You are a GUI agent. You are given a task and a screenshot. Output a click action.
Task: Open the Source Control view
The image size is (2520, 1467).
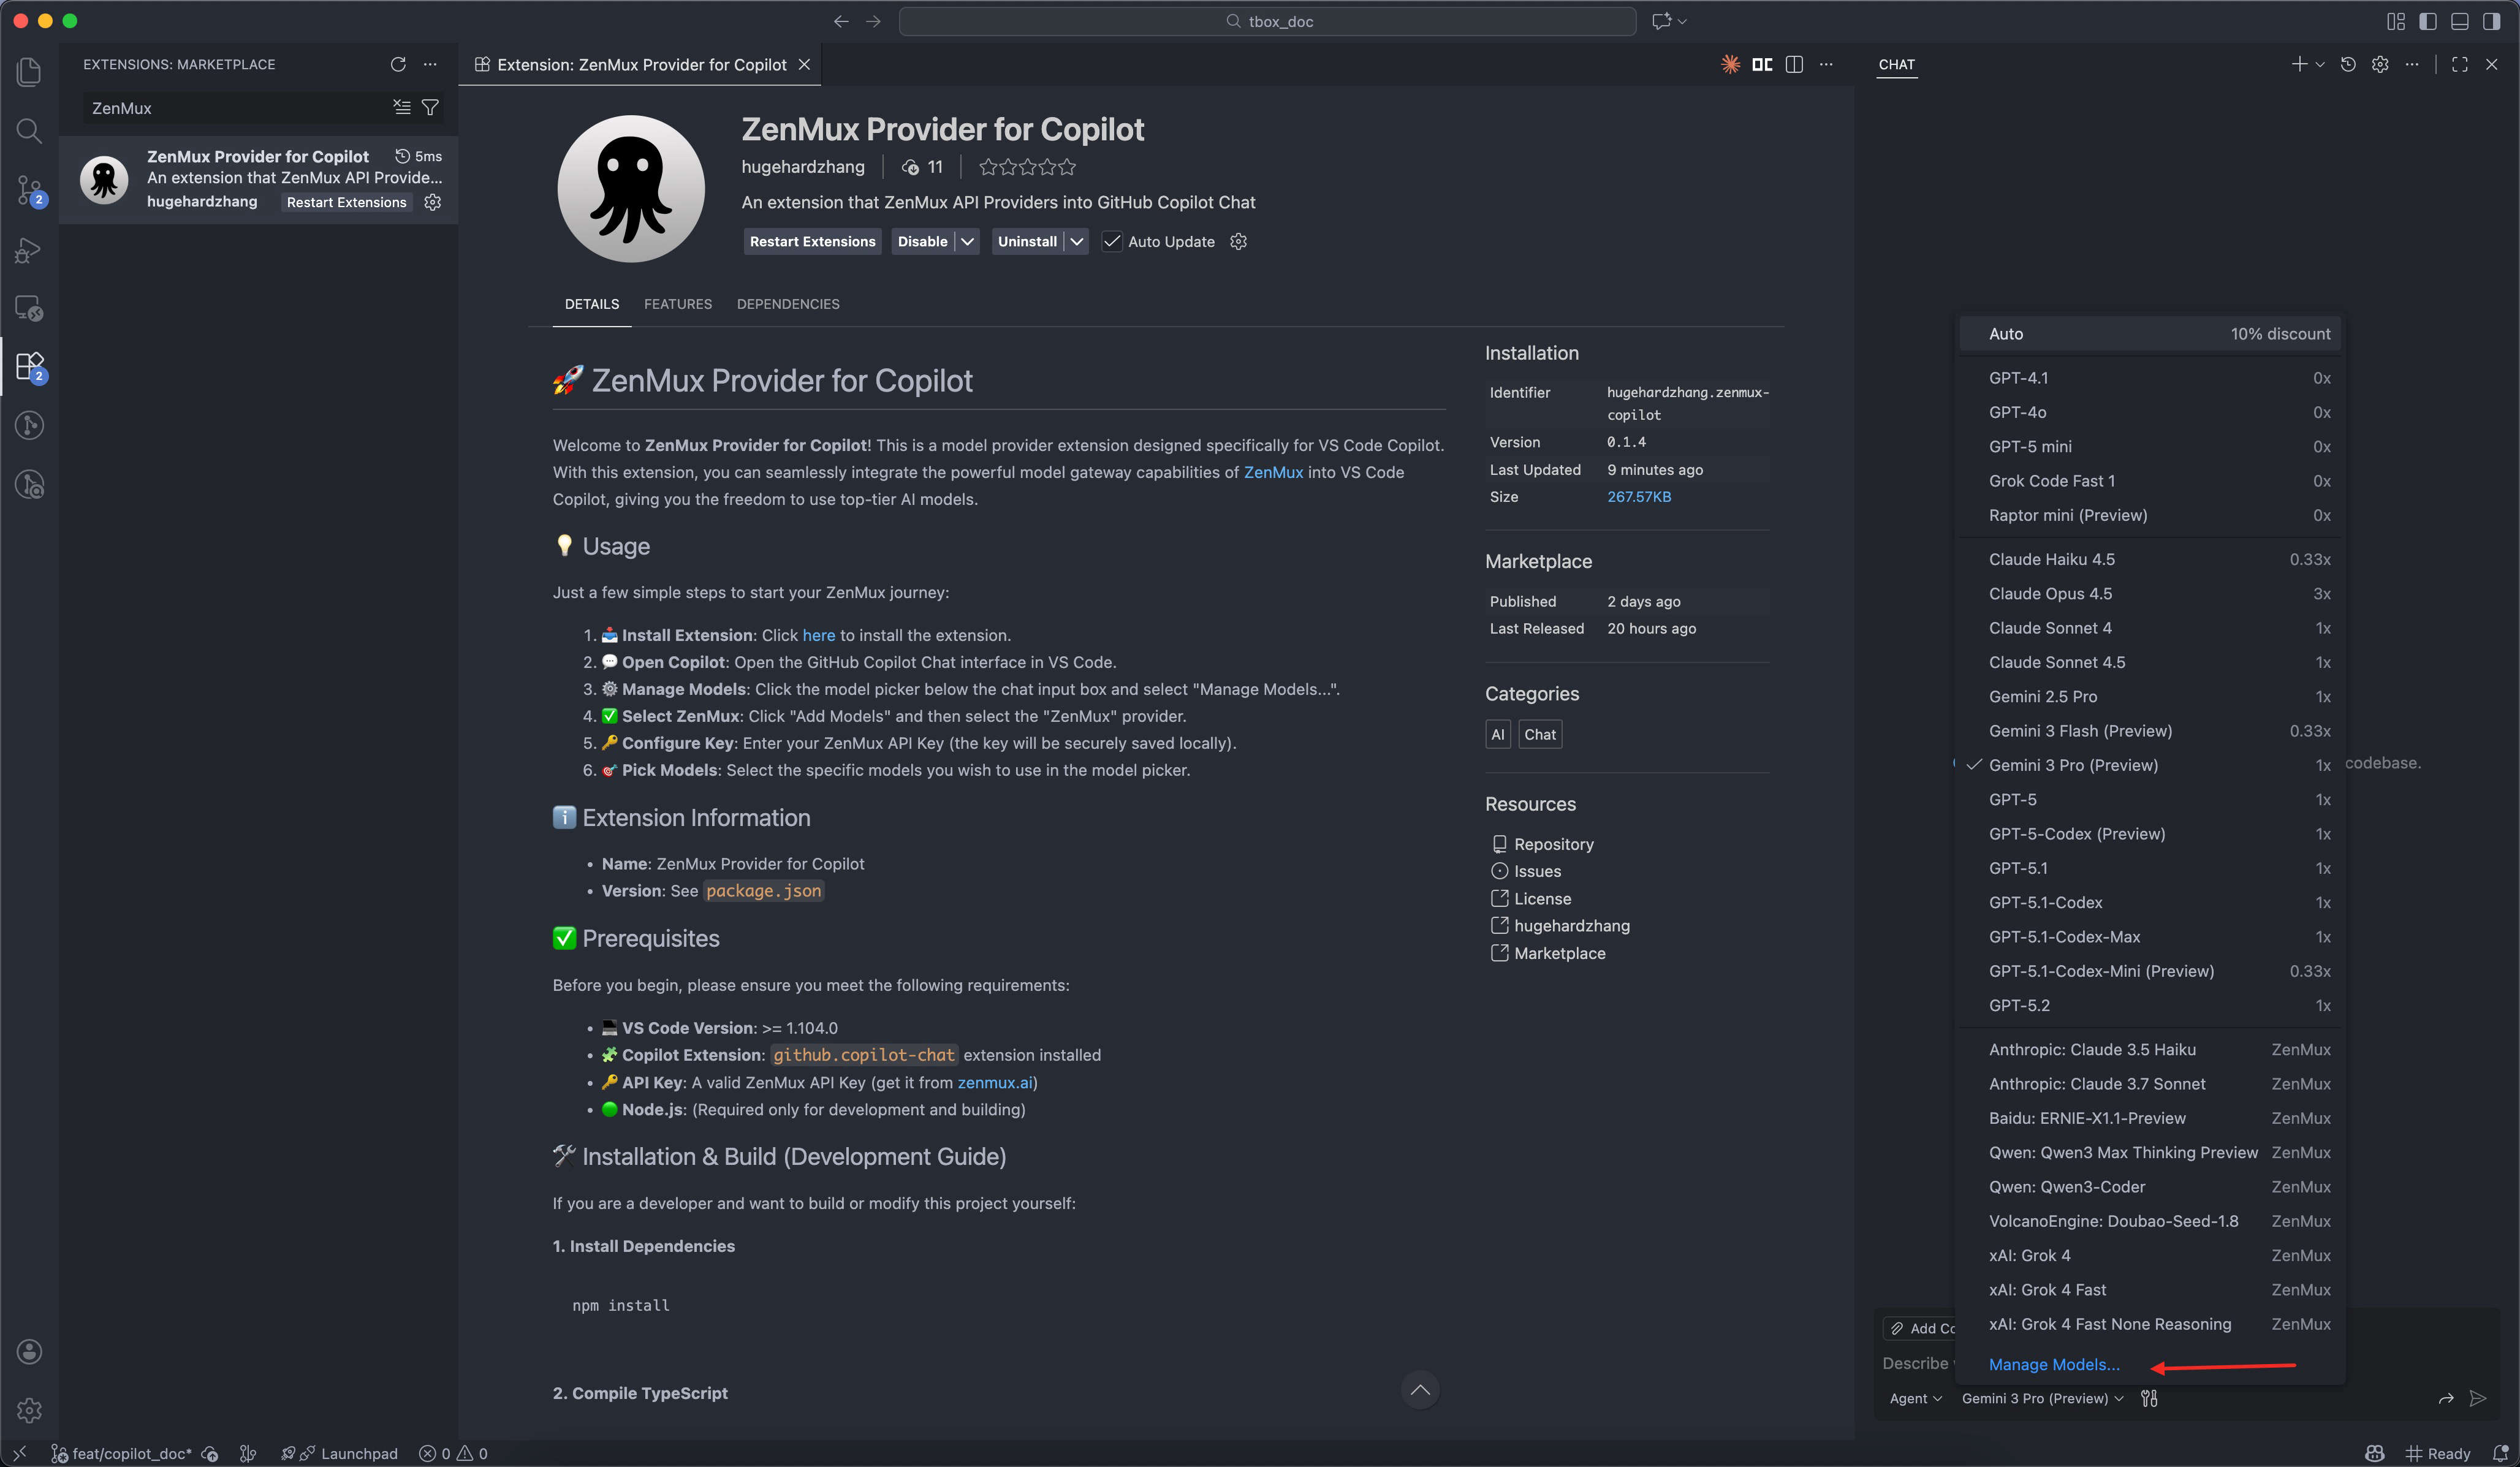coord(29,190)
